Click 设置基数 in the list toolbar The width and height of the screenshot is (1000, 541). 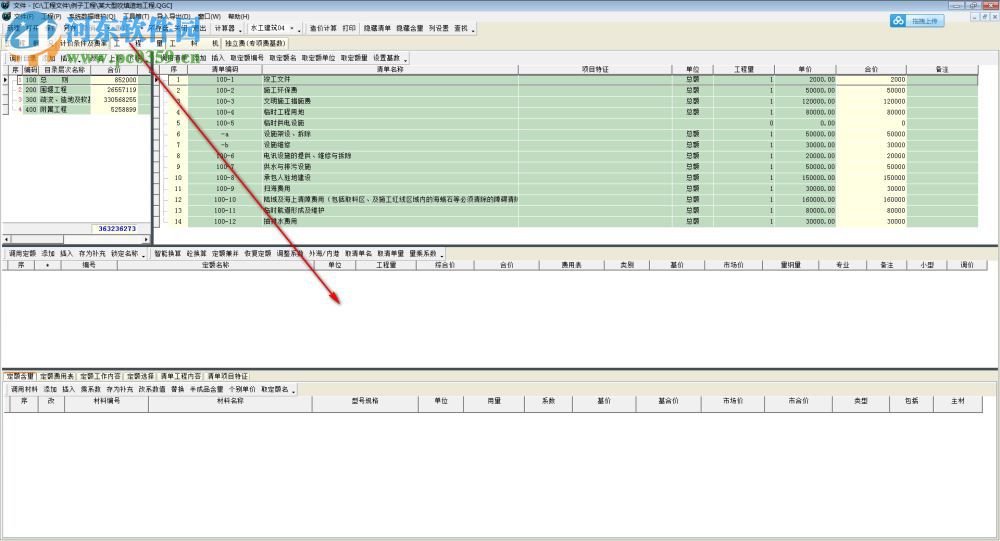pos(386,58)
